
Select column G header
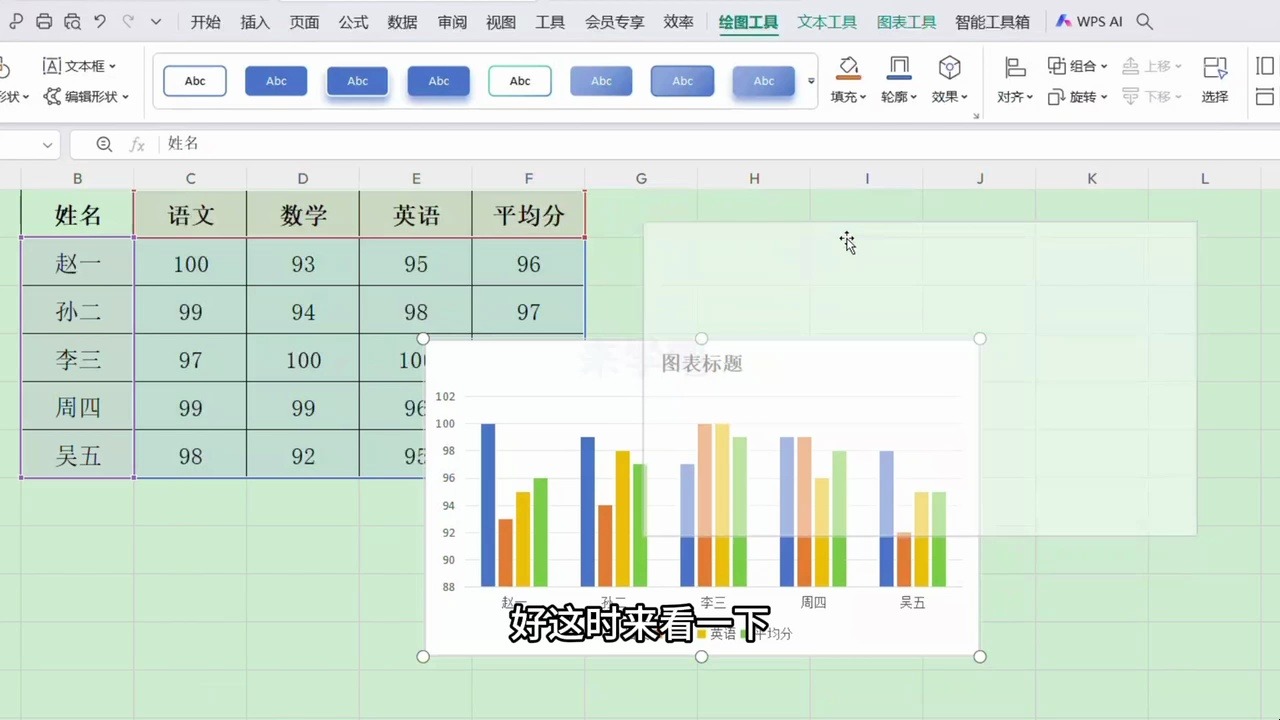pyautogui.click(x=641, y=178)
